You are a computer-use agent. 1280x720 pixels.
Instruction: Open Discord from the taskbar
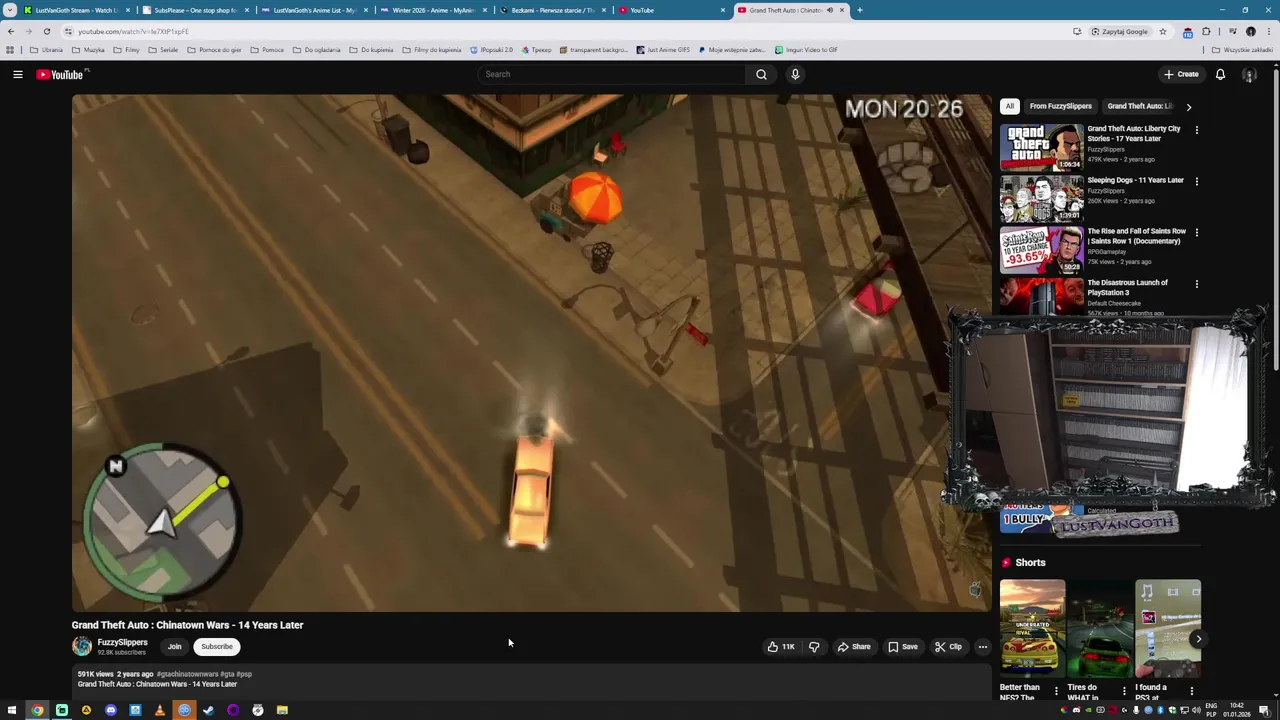tap(110, 710)
